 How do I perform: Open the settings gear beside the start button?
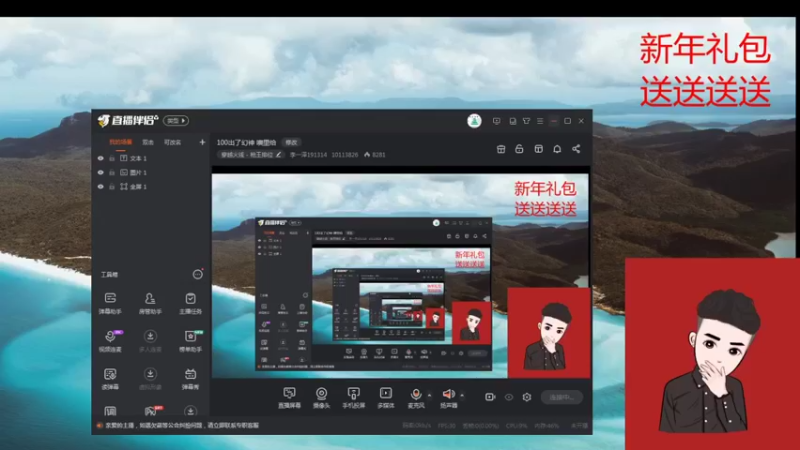click(x=527, y=396)
